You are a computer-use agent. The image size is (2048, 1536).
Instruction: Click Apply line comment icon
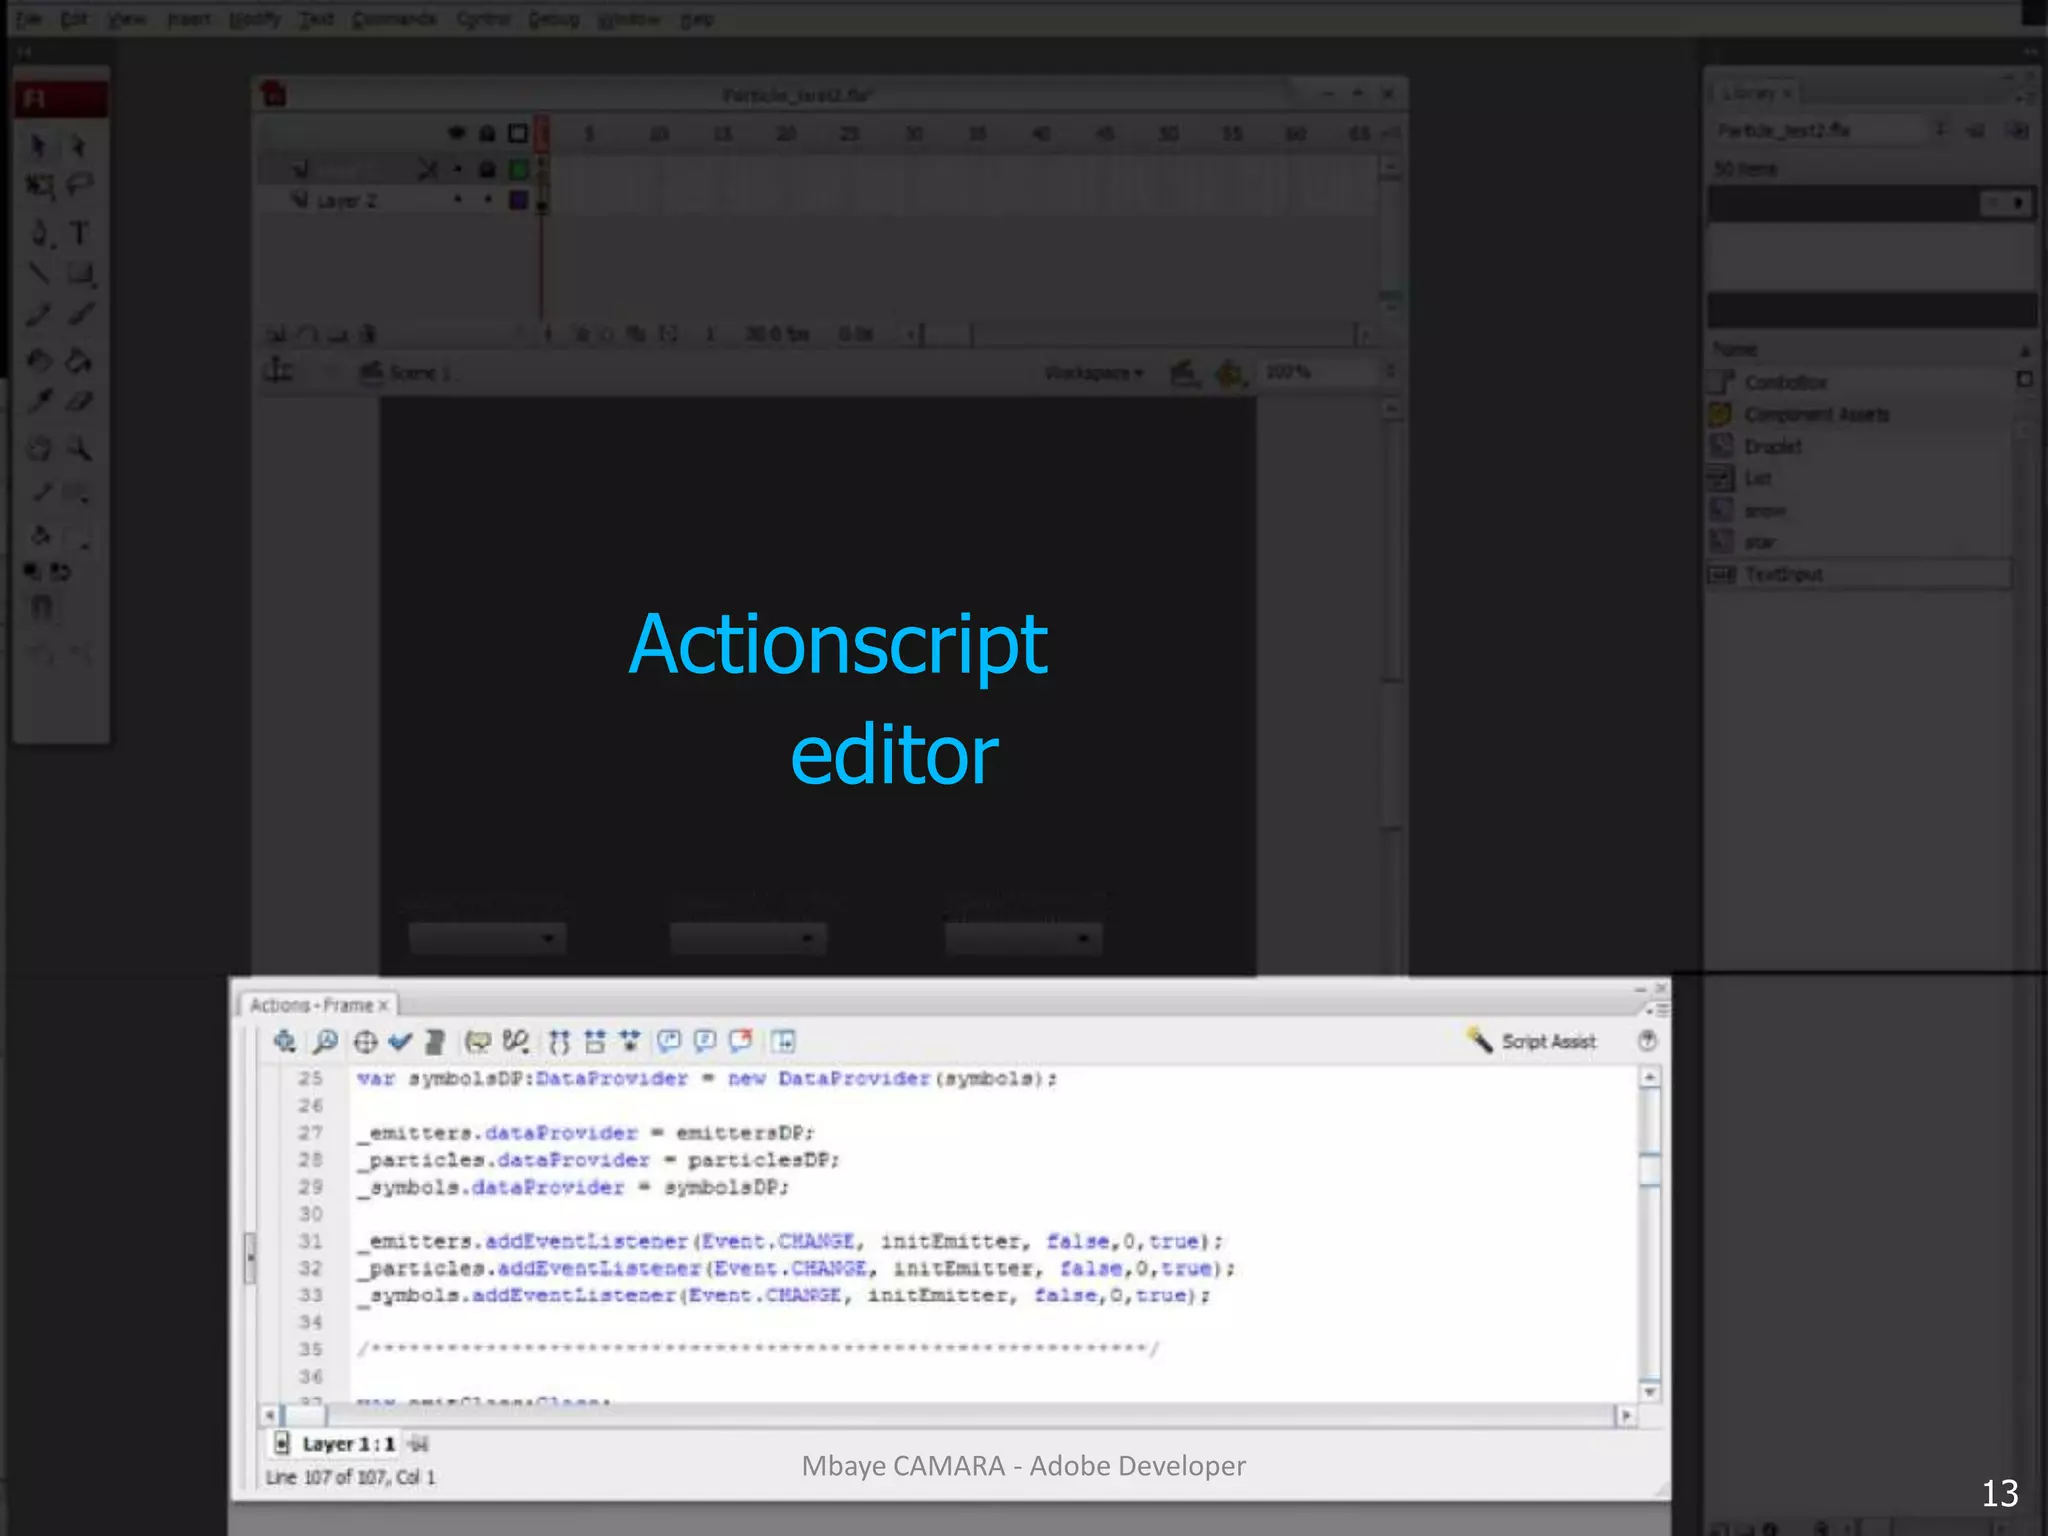[x=705, y=1042]
